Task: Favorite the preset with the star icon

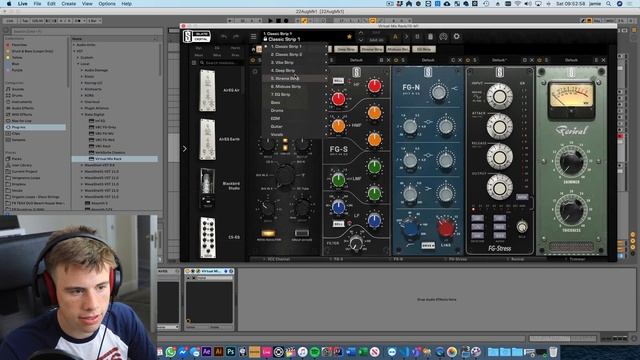Action: click(x=349, y=37)
